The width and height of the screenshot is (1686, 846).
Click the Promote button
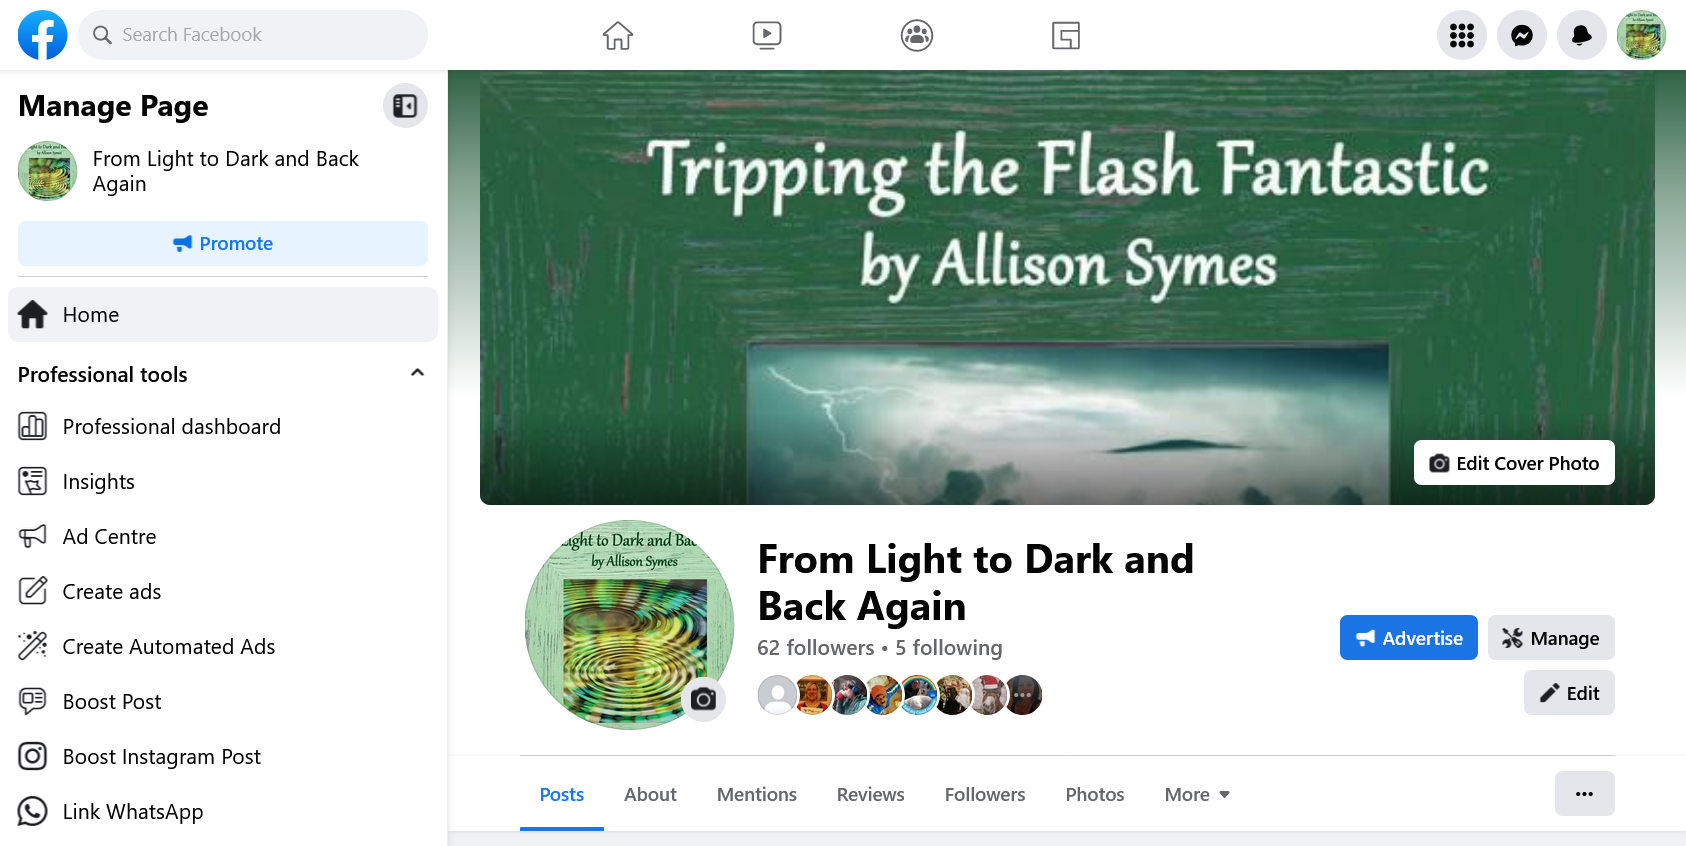click(223, 244)
